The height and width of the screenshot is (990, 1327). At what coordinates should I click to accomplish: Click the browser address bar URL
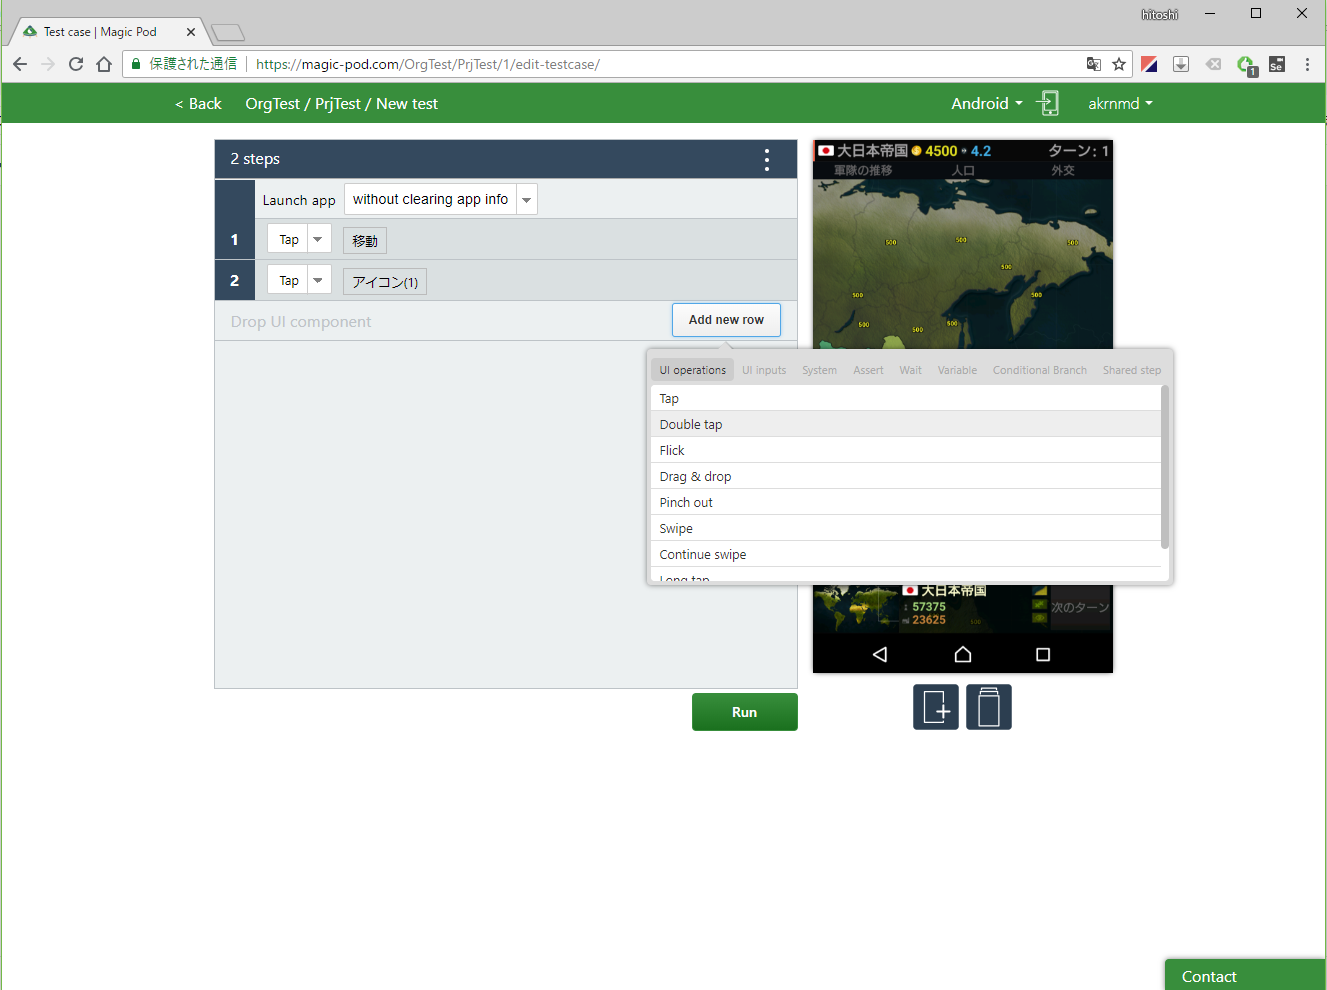(x=428, y=64)
